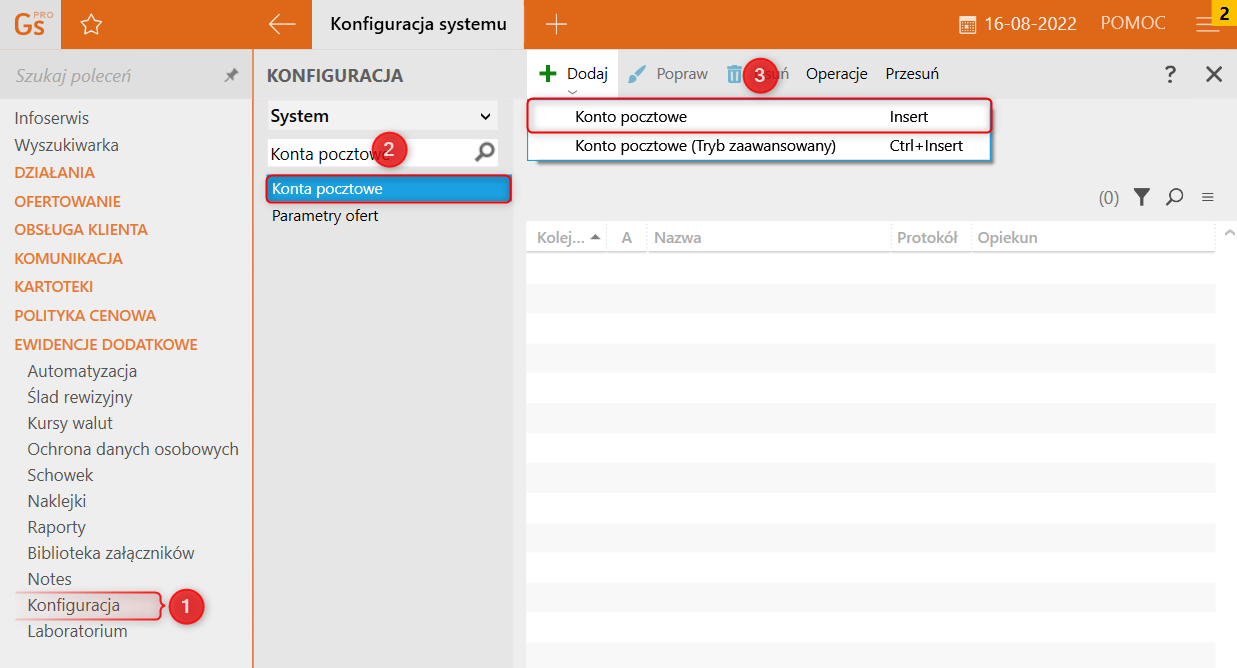Pin the command search panel
The image size is (1237, 668).
(x=231, y=76)
